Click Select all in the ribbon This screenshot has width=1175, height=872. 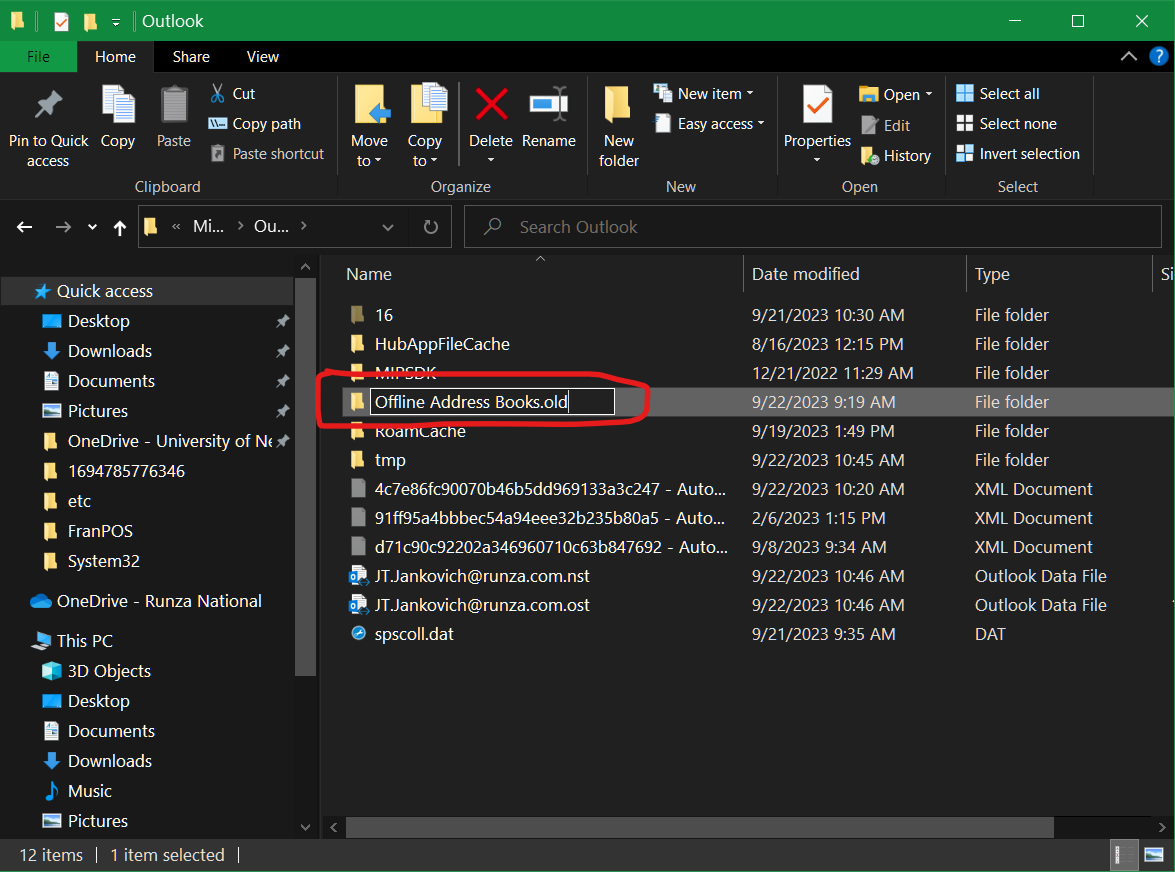998,94
